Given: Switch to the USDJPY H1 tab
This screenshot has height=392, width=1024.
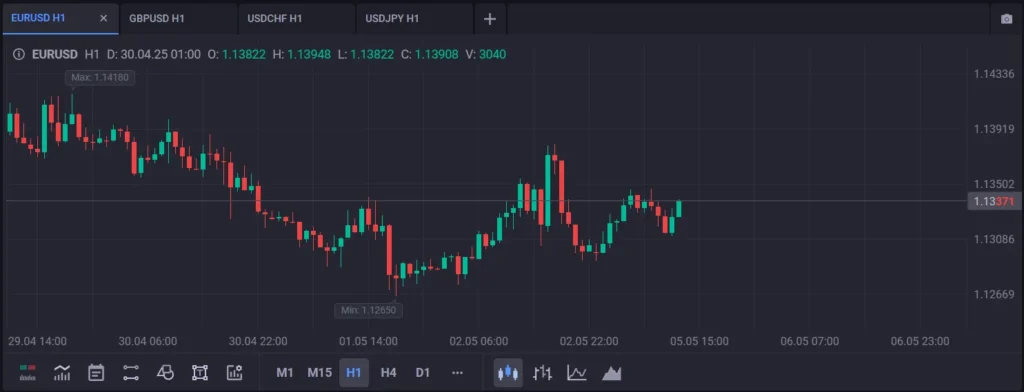Looking at the screenshot, I should (x=415, y=18).
